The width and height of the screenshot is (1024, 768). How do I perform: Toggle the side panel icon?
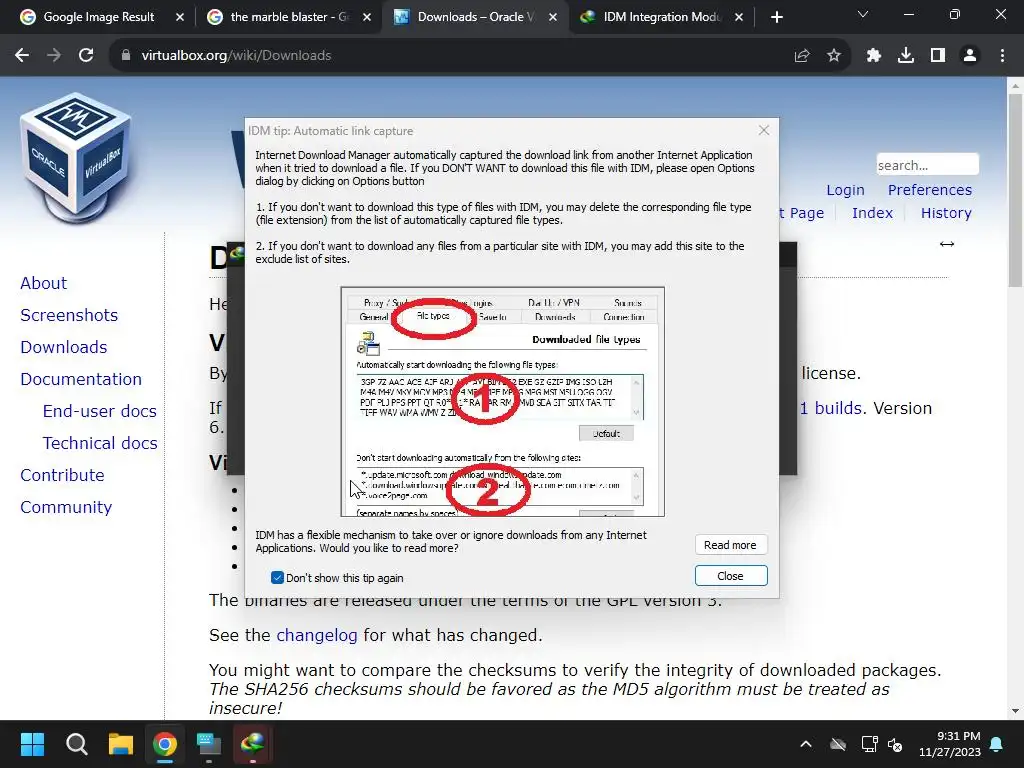[938, 56]
